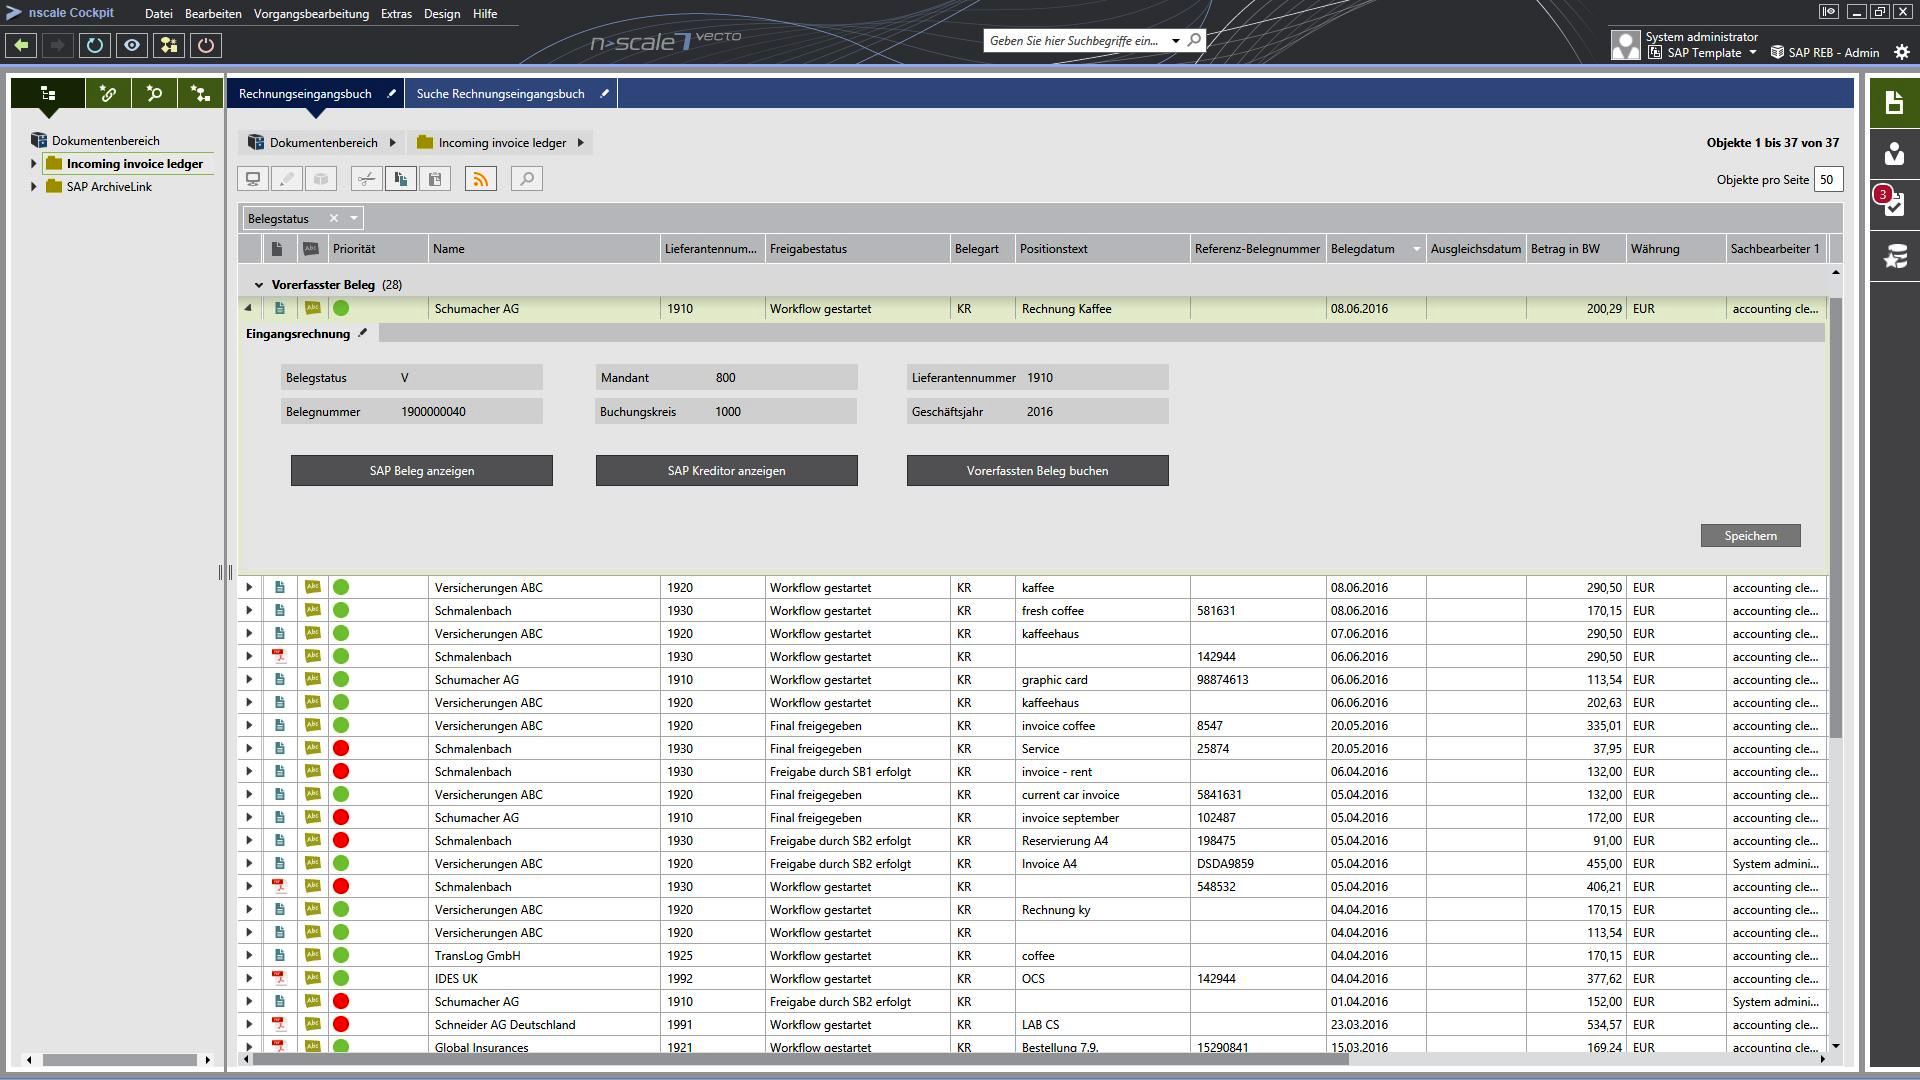Viewport: 1920px width, 1080px height.
Task: Expand the Versicherungen ABC kaffee row
Action: point(249,587)
